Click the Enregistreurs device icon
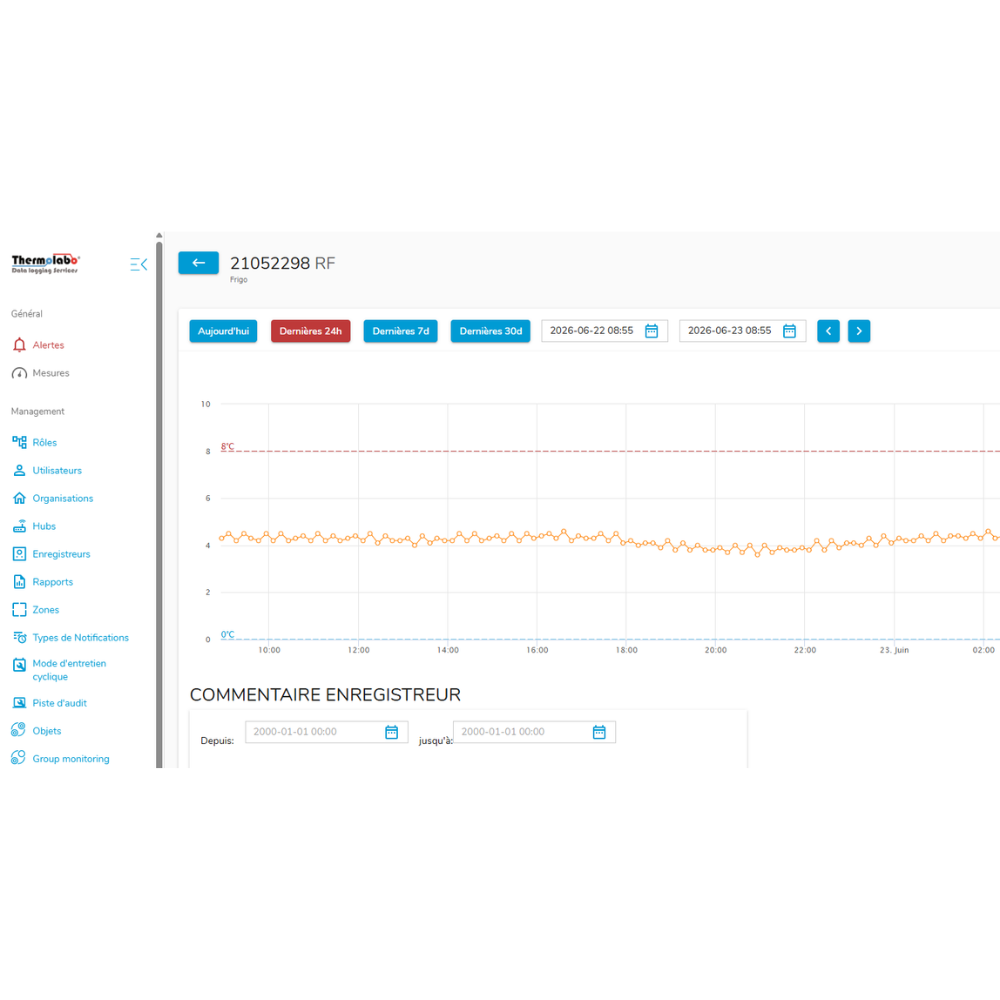 click(19, 554)
